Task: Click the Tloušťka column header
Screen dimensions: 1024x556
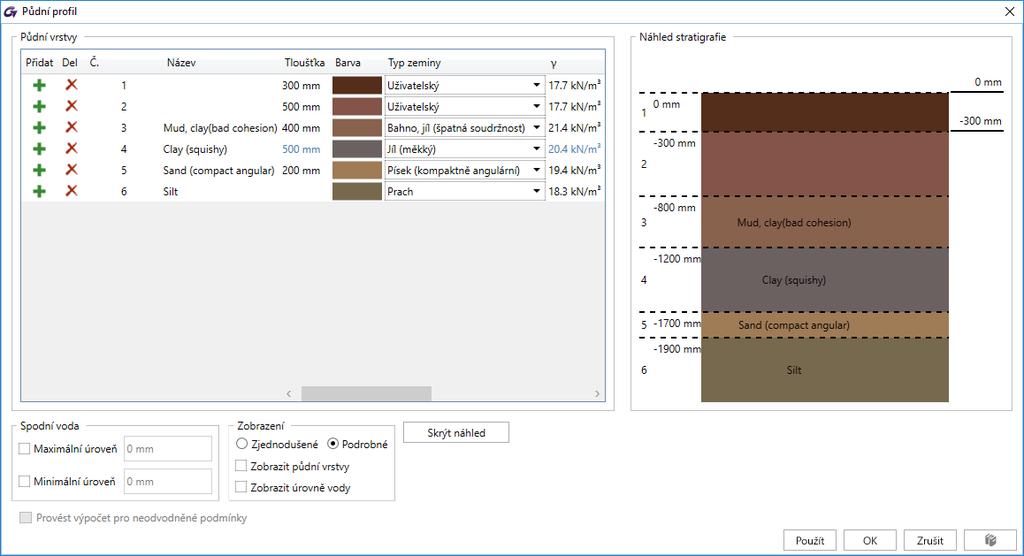Action: point(304,63)
